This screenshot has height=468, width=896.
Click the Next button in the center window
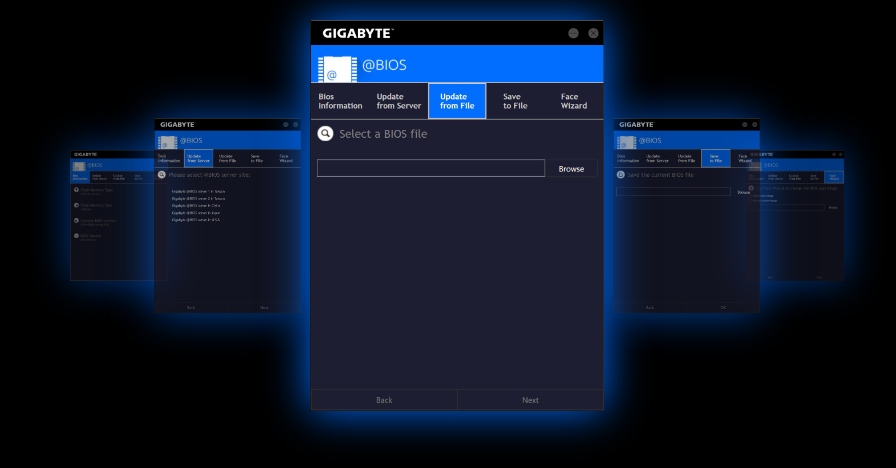530,400
